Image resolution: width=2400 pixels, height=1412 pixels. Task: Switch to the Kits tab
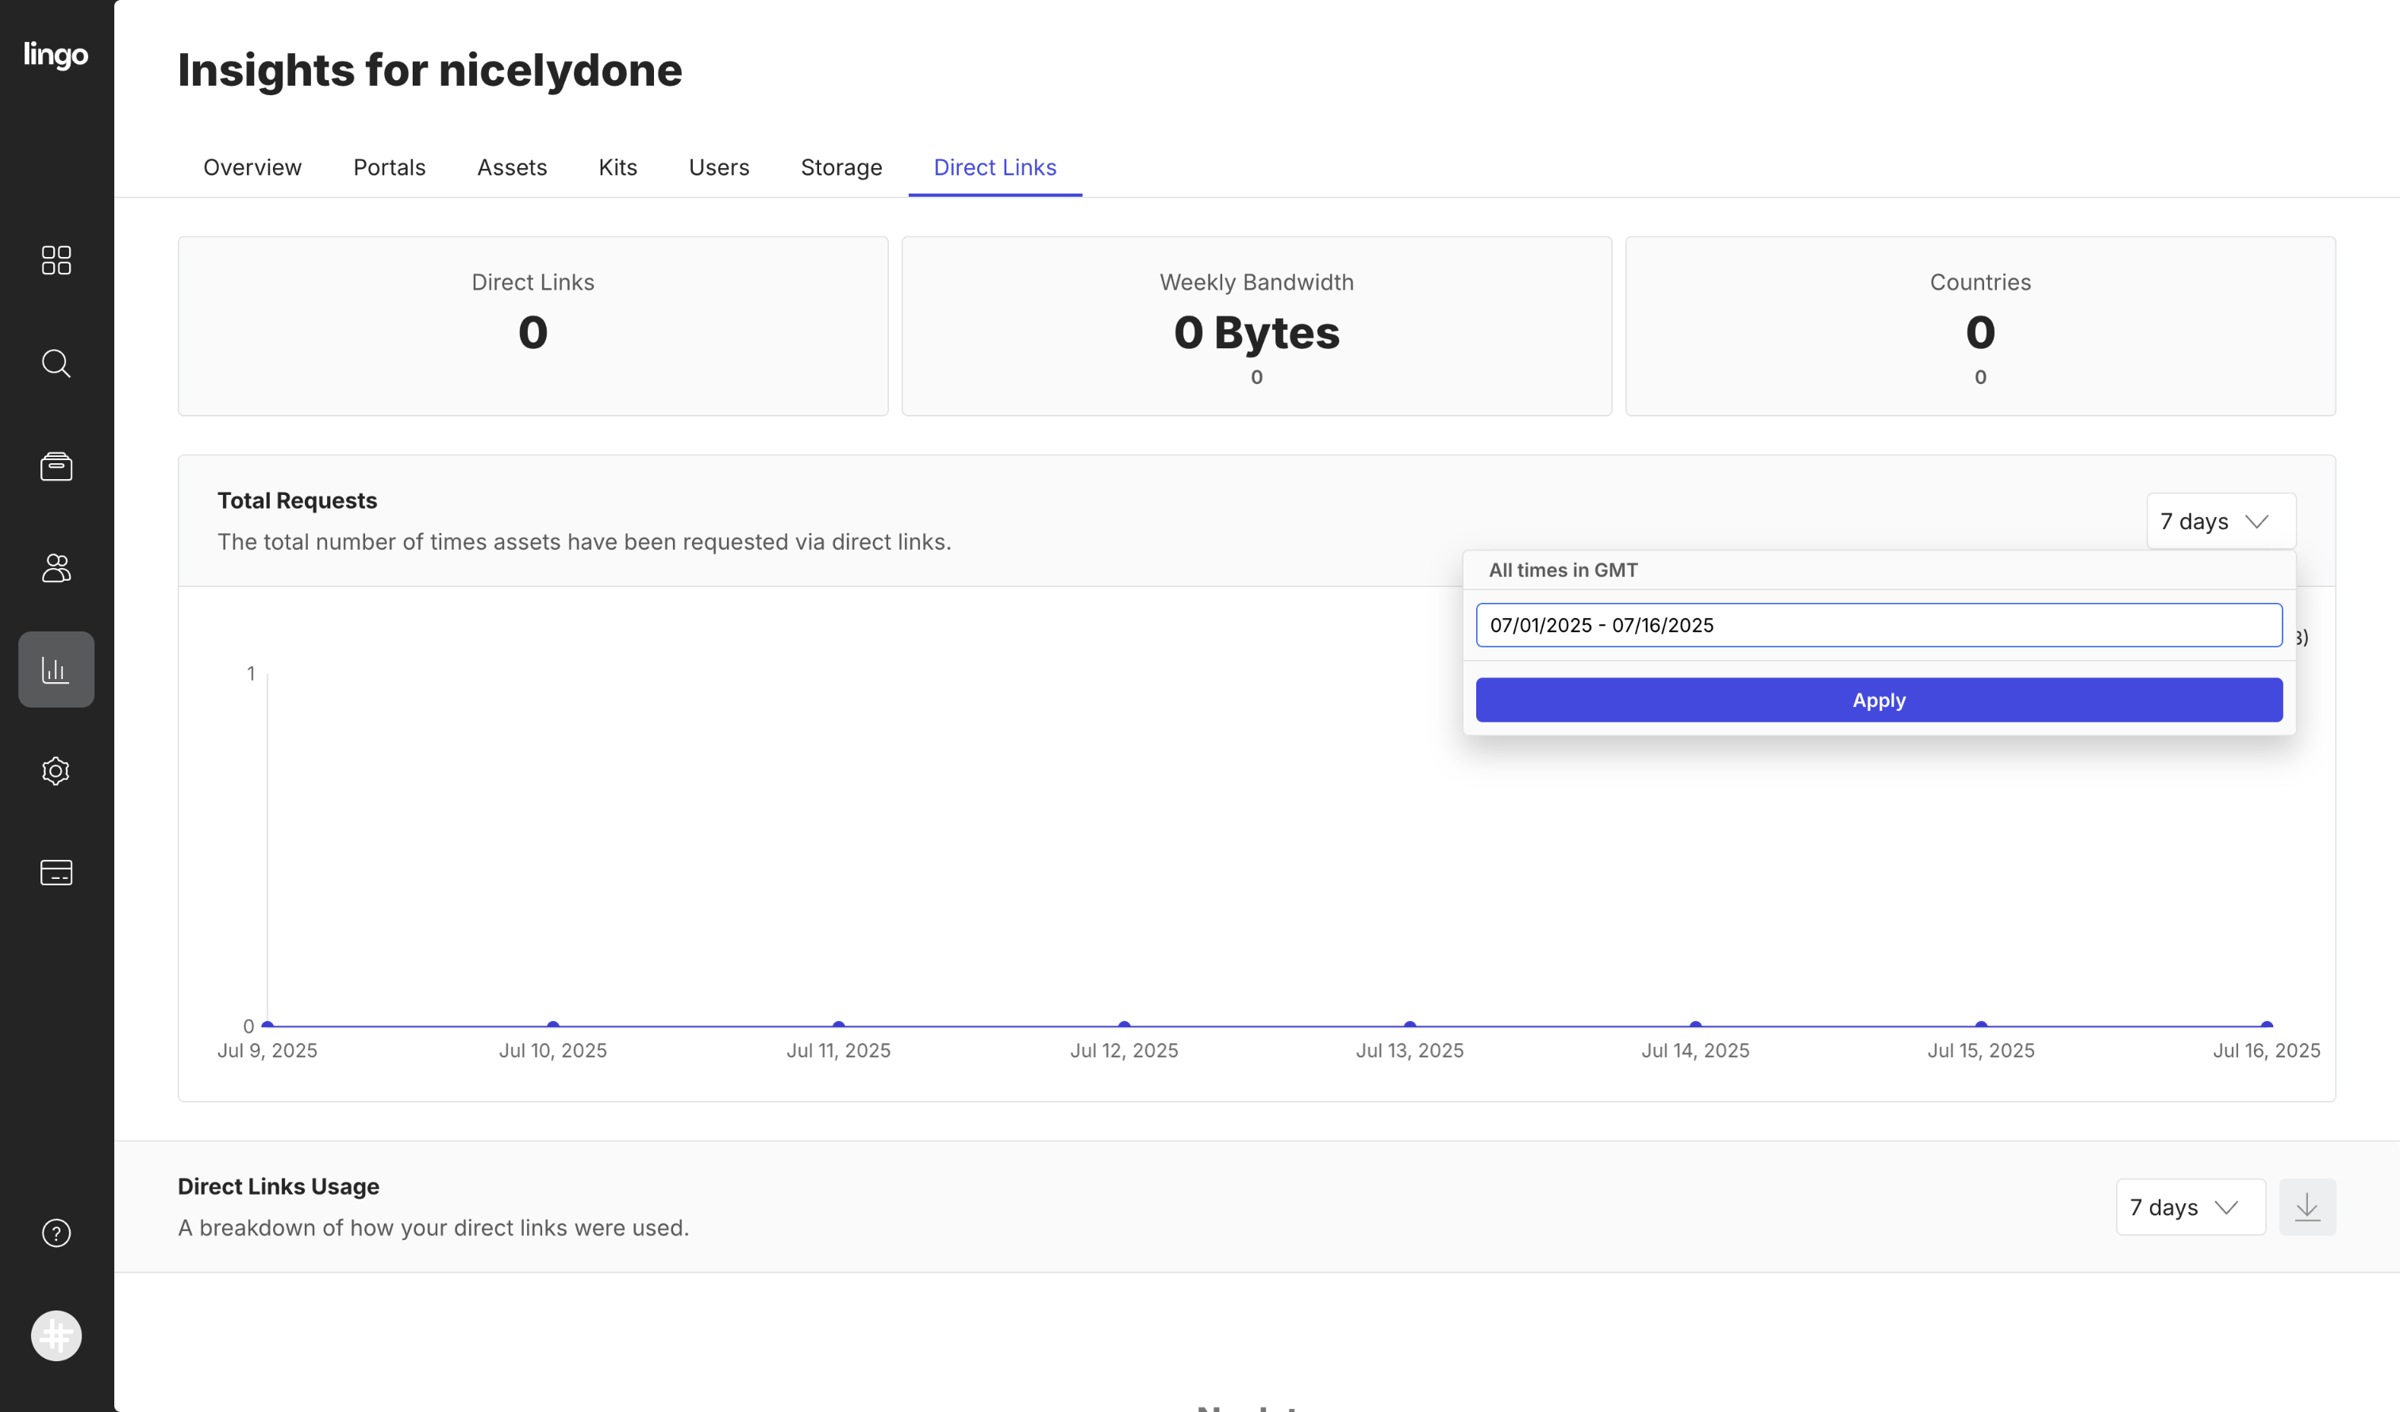(x=618, y=167)
